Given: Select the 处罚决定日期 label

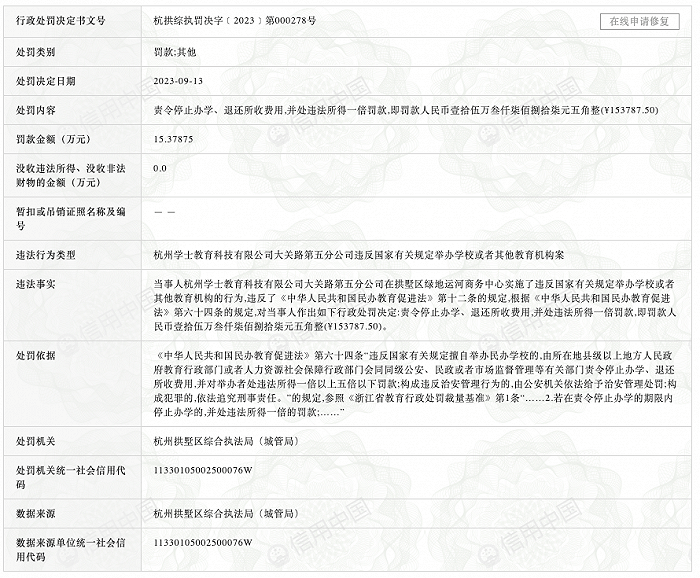Looking at the screenshot, I should coord(45,80).
